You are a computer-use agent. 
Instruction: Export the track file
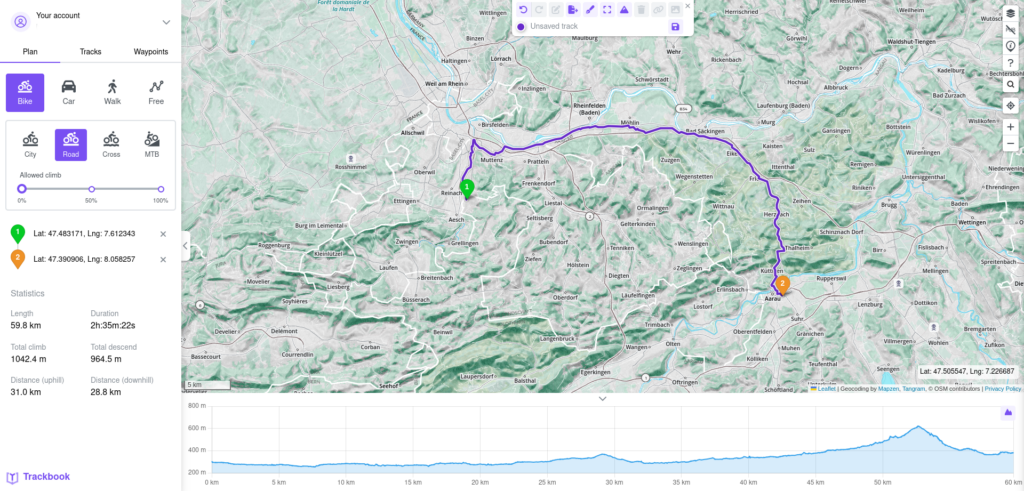pos(573,10)
